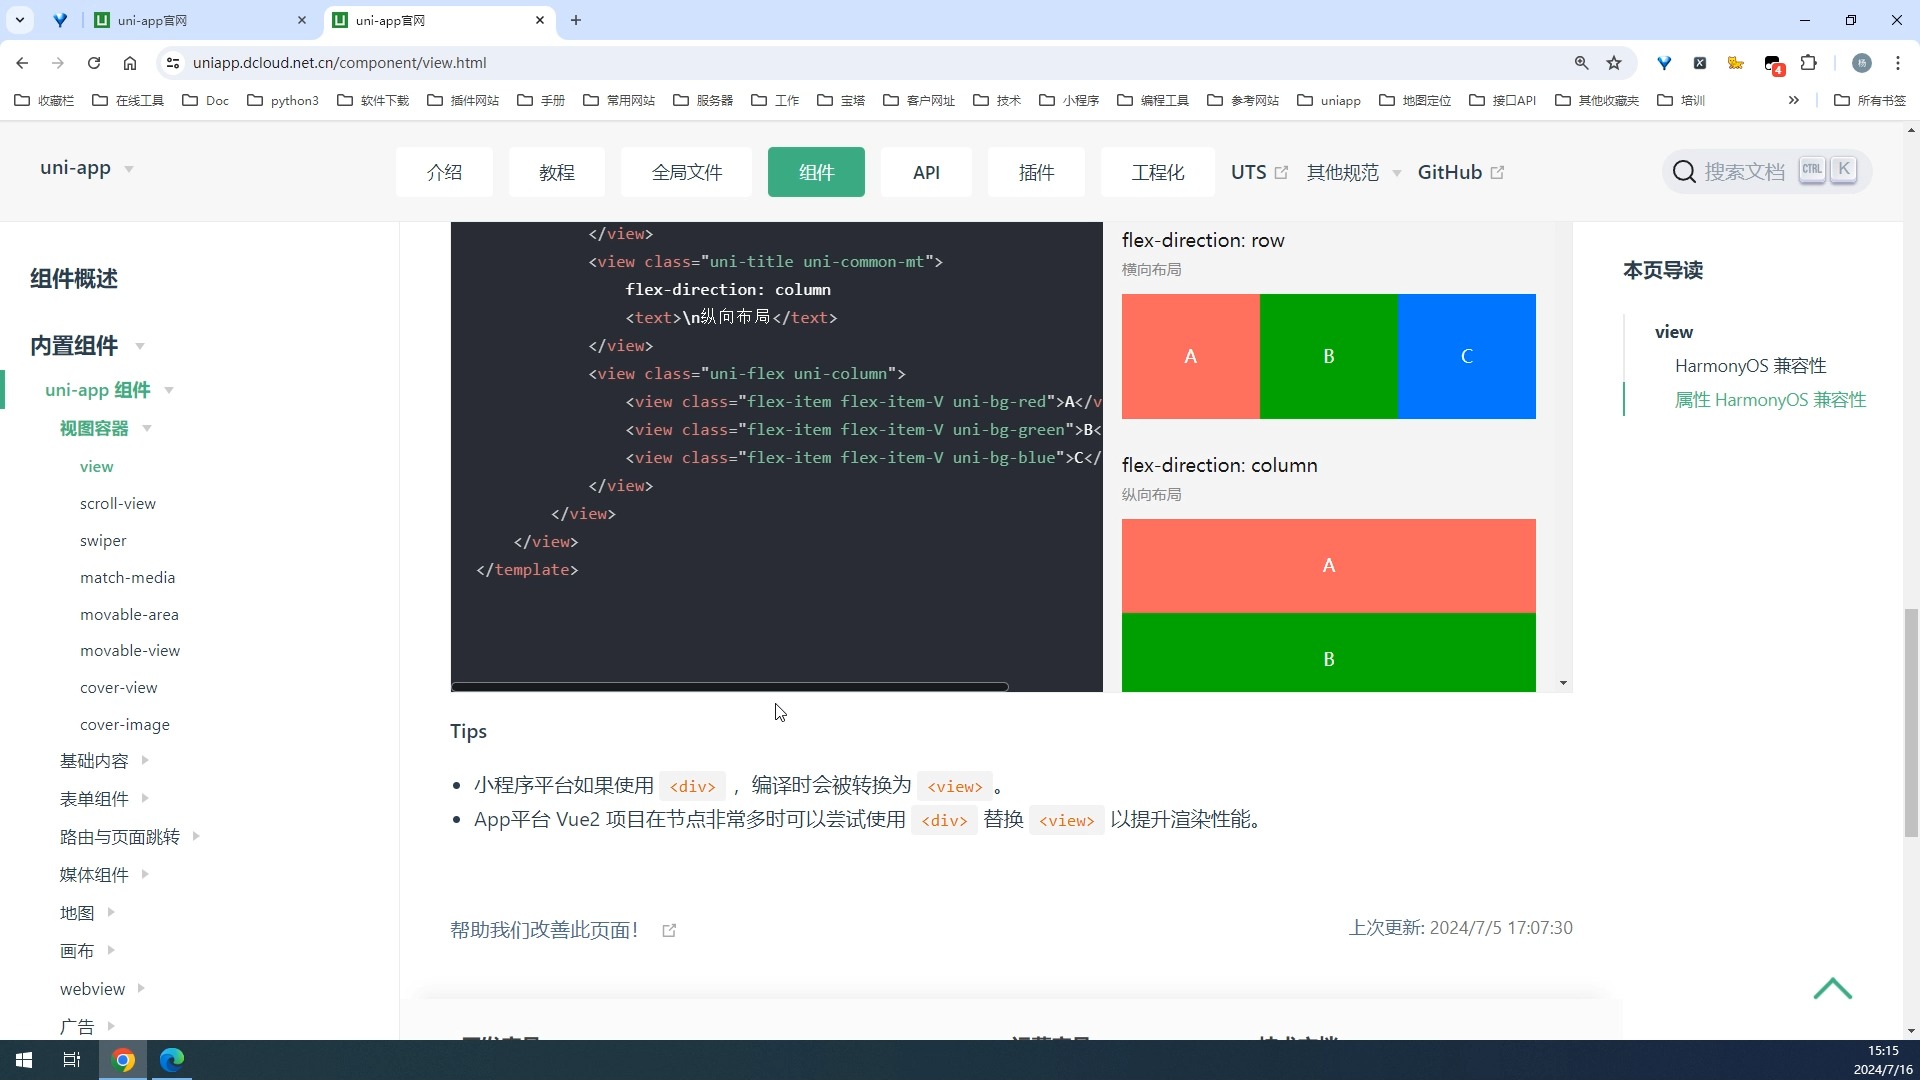This screenshot has height=1080, width=1920.
Task: Jump to 属性 HarmonyOS 兼容性 section
Action: (x=1770, y=400)
